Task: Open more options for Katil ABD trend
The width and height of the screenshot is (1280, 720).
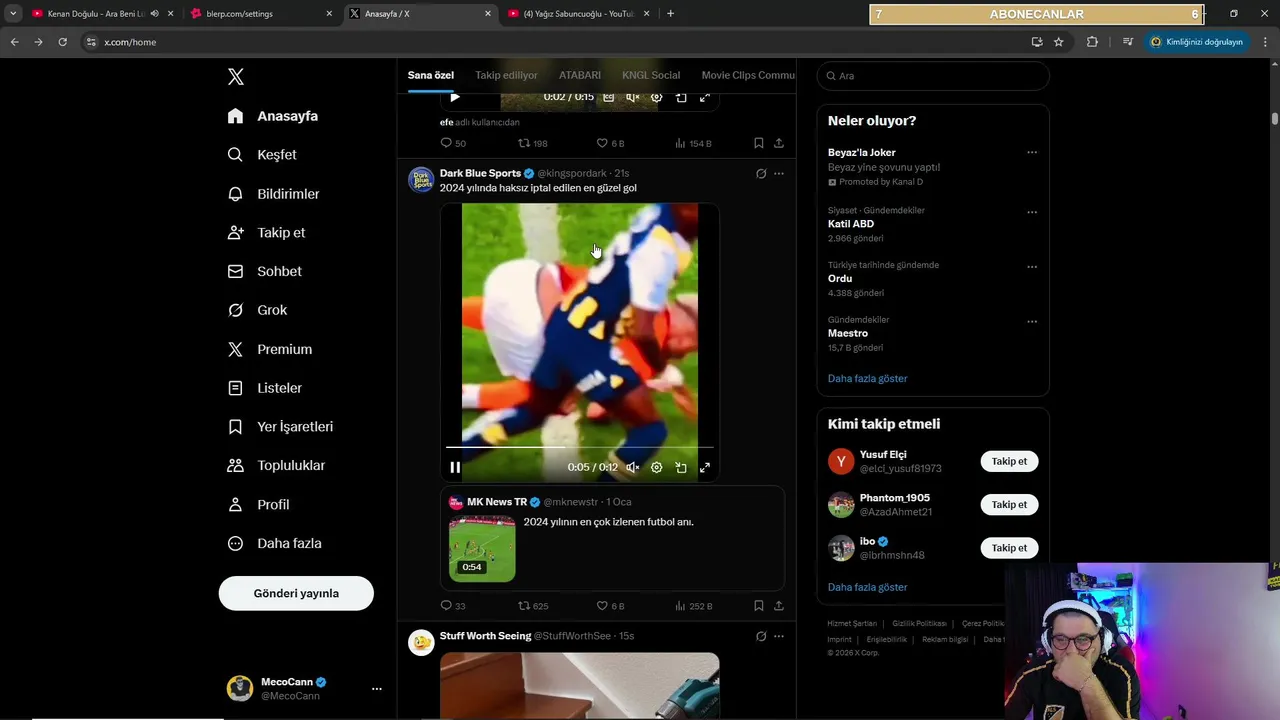Action: (x=1032, y=212)
